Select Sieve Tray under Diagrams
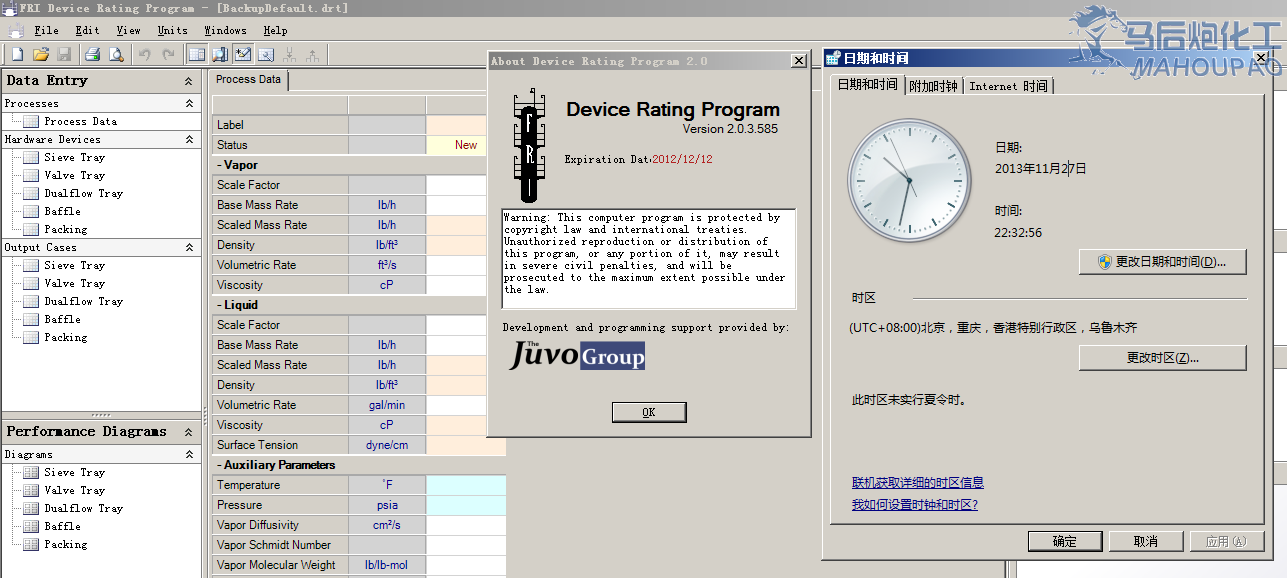Viewport: 1287px width, 578px height. click(x=74, y=472)
